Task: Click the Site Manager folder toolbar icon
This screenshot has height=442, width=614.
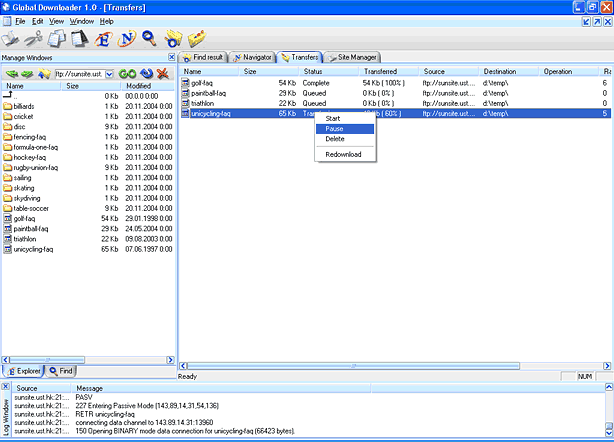Action: [197, 39]
